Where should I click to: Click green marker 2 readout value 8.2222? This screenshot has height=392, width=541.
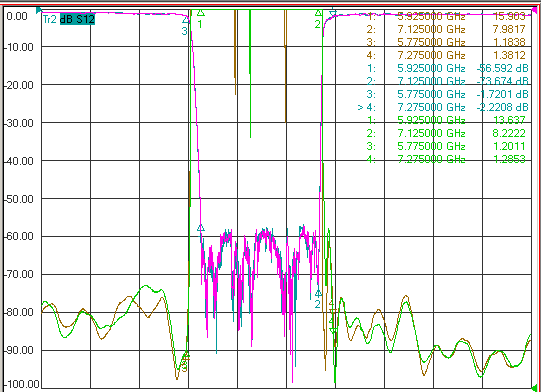(509, 133)
